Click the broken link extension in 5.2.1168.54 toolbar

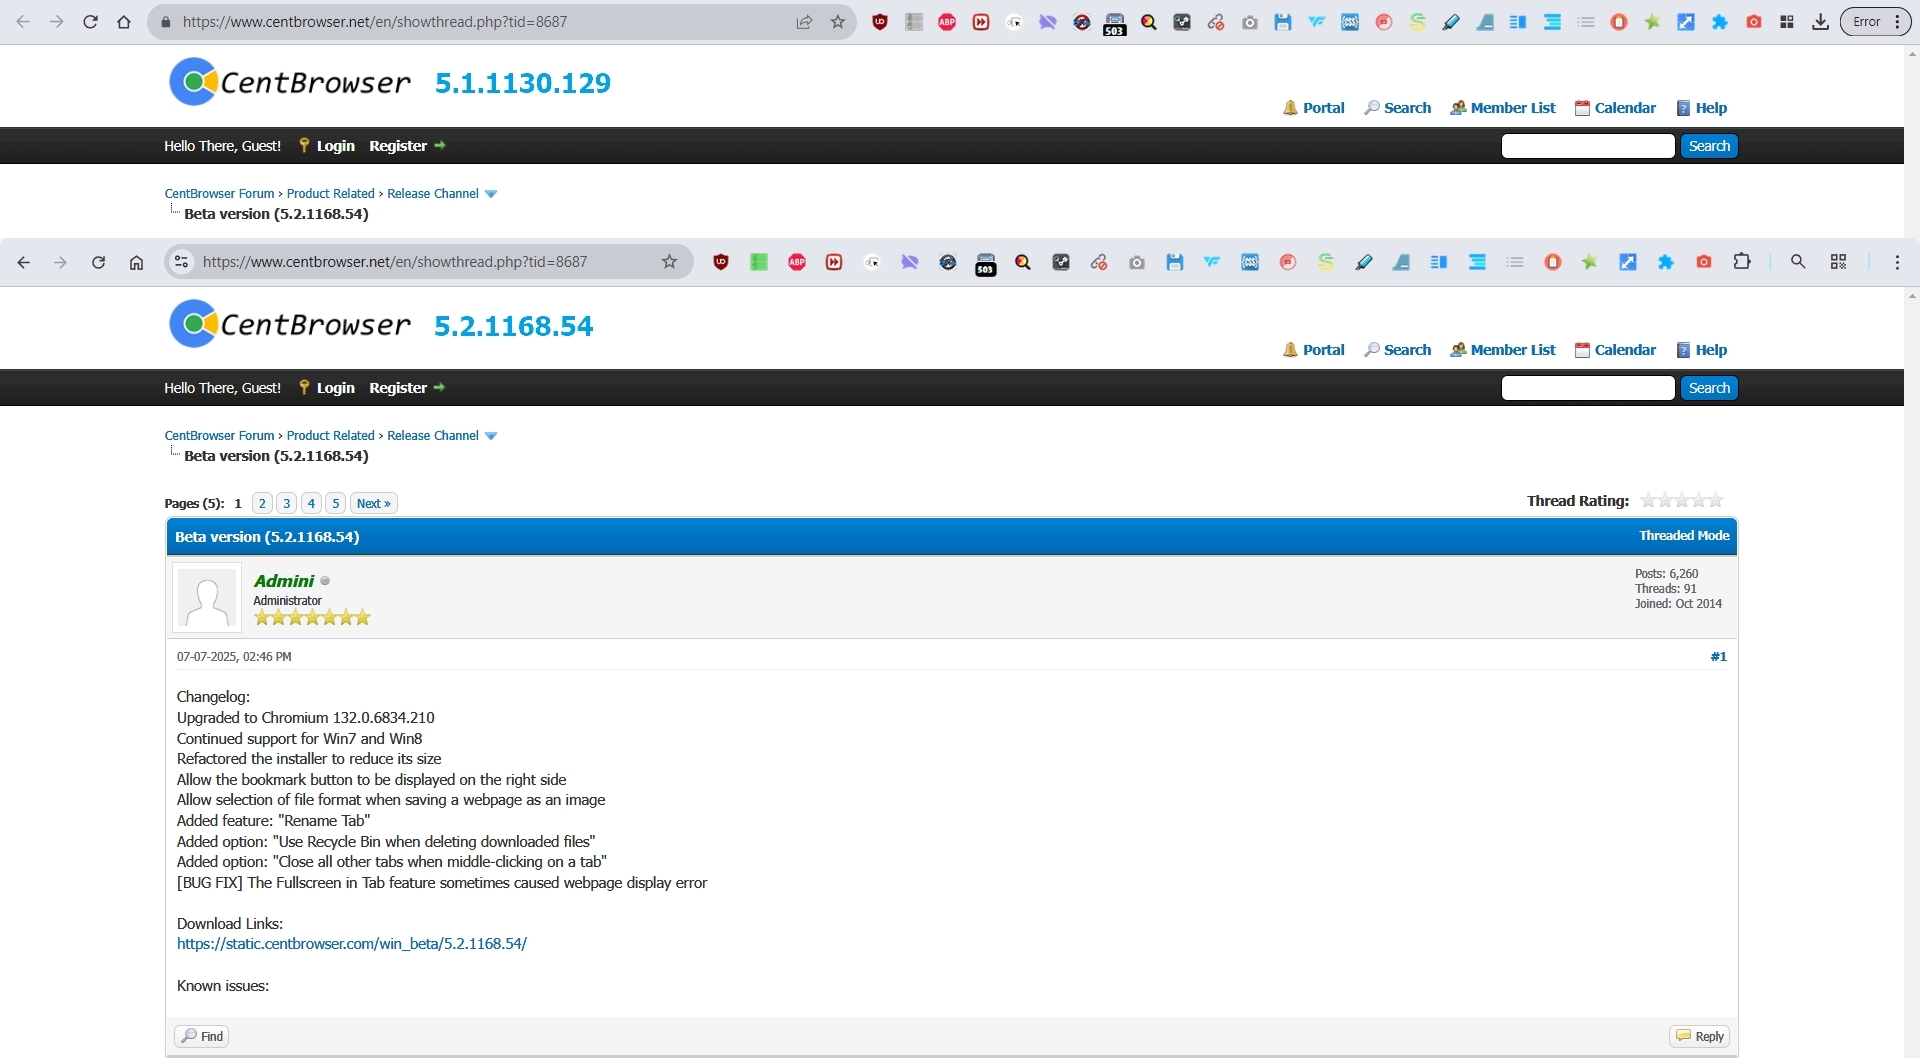pos(1099,262)
